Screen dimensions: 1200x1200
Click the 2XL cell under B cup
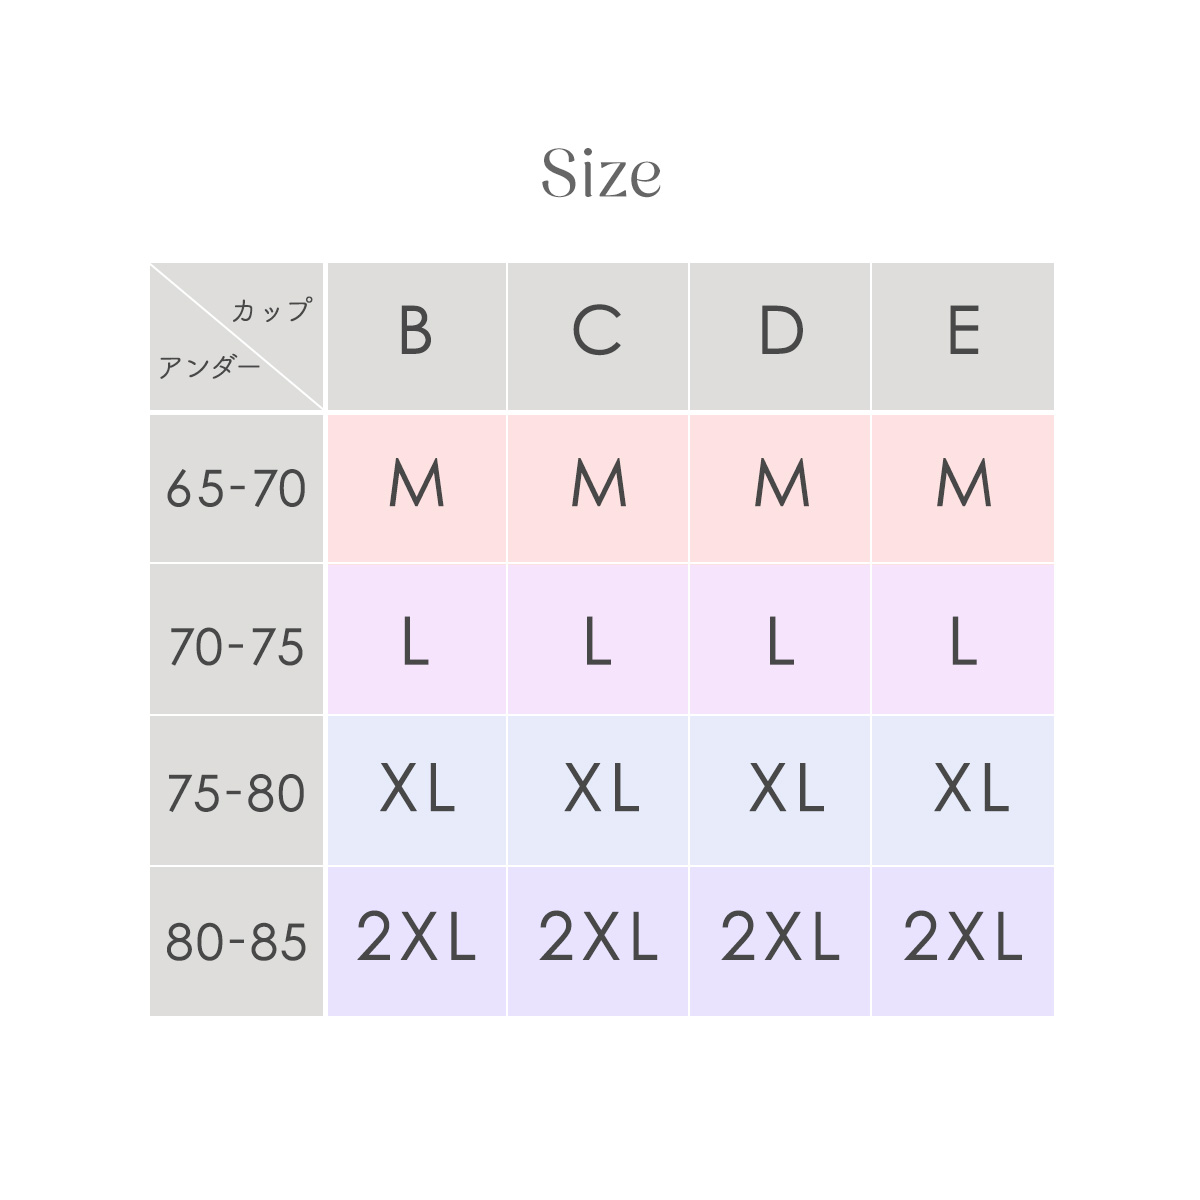click(x=416, y=942)
